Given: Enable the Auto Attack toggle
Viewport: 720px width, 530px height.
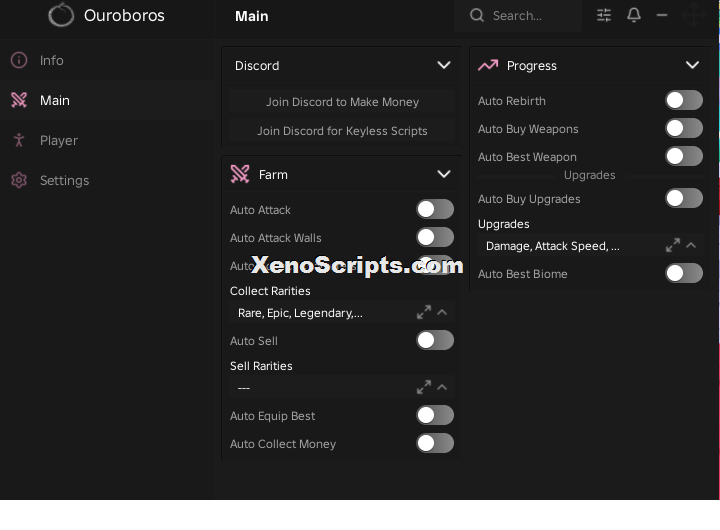Looking at the screenshot, I should [435, 209].
